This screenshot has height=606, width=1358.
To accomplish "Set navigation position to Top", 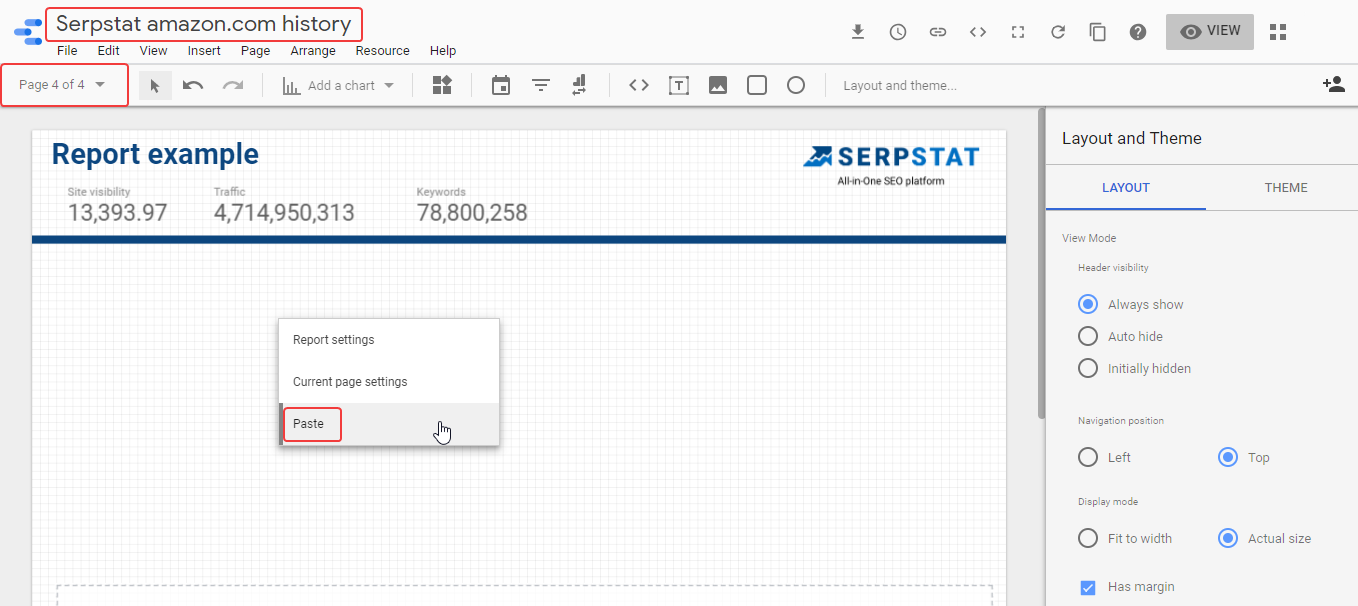I will coord(1228,457).
